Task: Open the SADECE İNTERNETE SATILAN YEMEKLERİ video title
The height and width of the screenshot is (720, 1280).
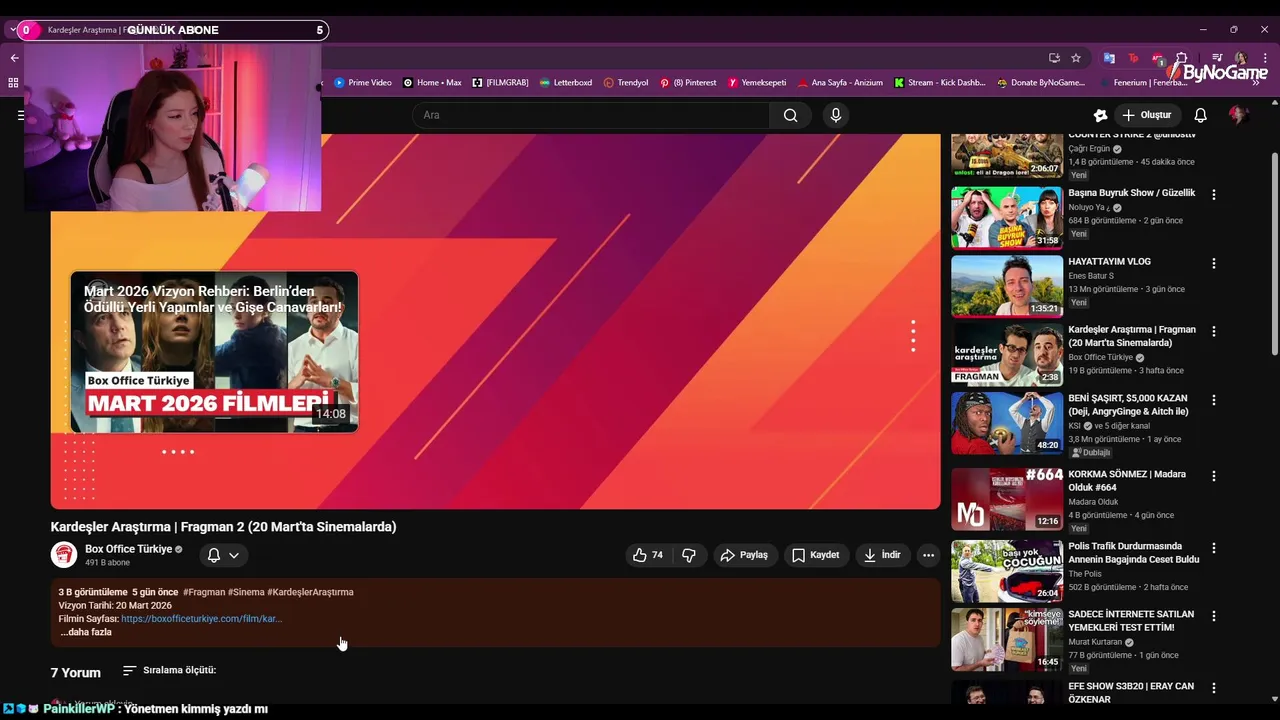Action: (x=1131, y=621)
